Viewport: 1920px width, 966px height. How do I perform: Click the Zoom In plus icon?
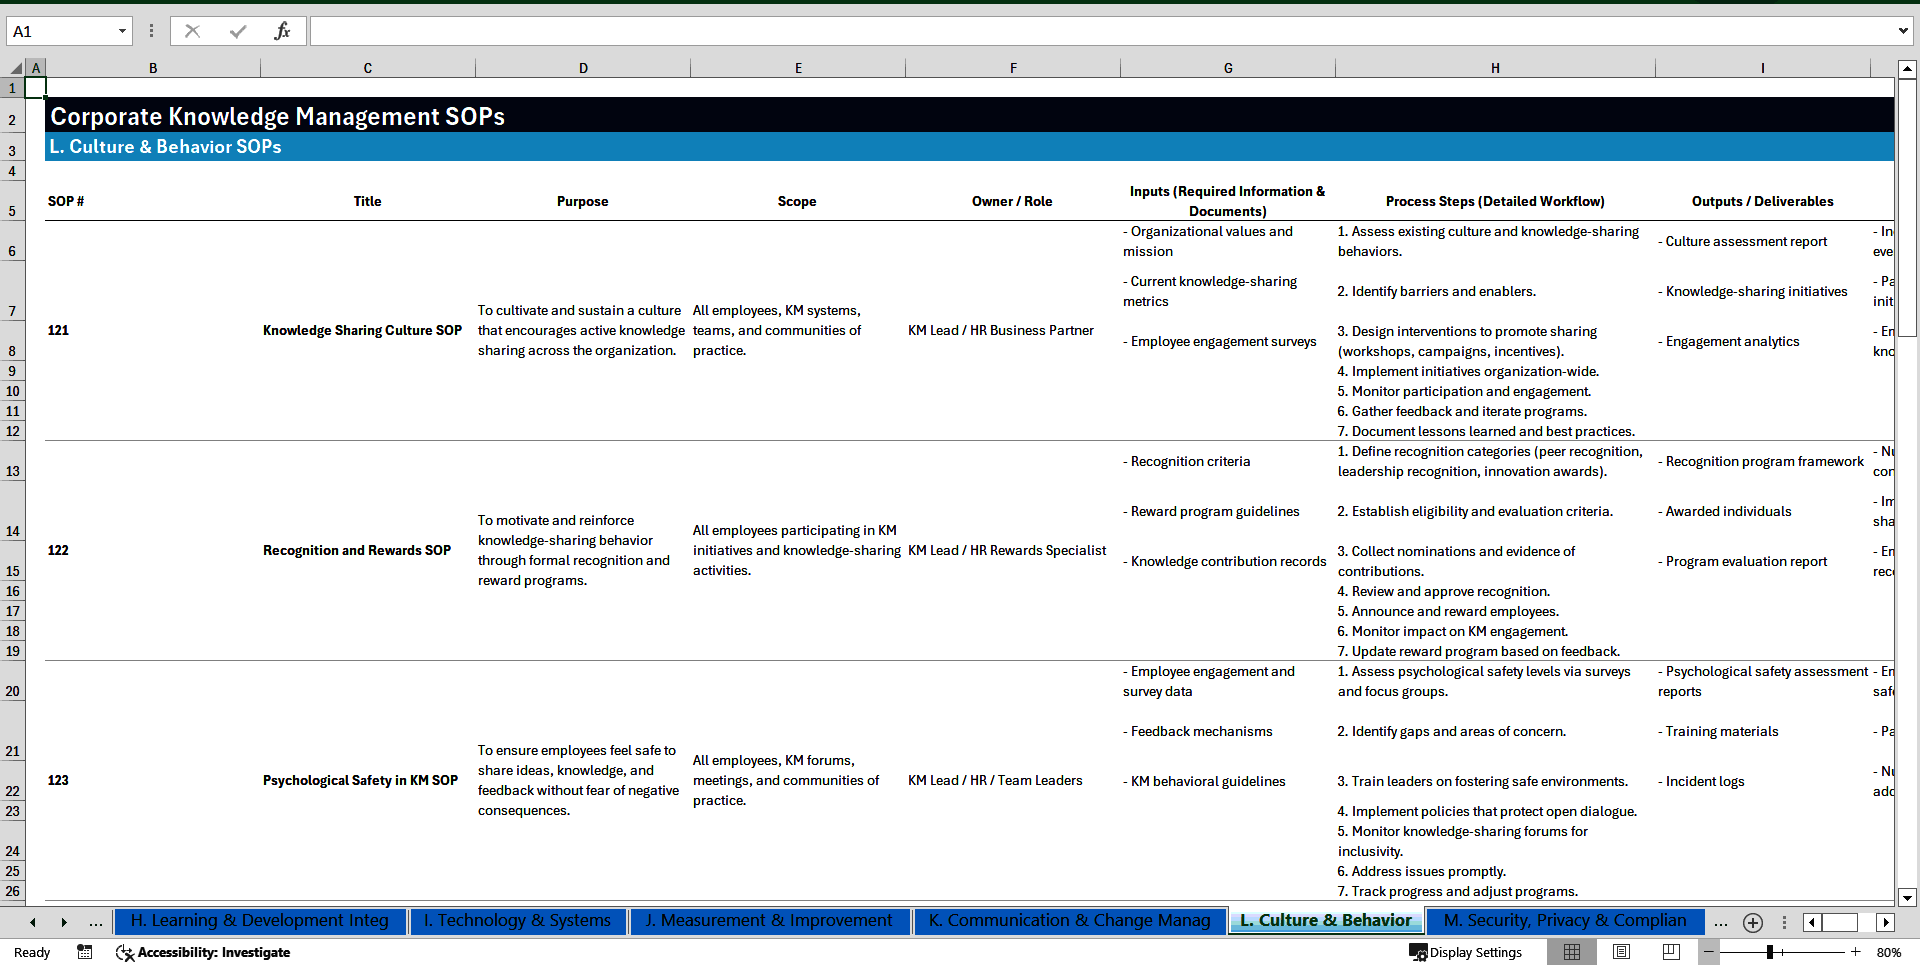tap(1856, 952)
